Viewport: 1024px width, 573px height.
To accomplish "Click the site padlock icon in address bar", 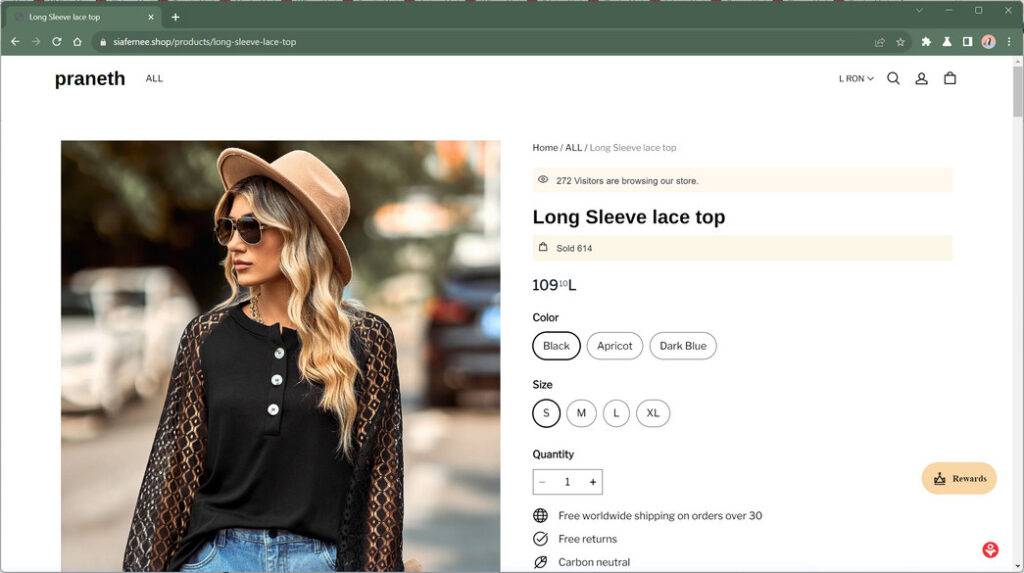I will [103, 42].
